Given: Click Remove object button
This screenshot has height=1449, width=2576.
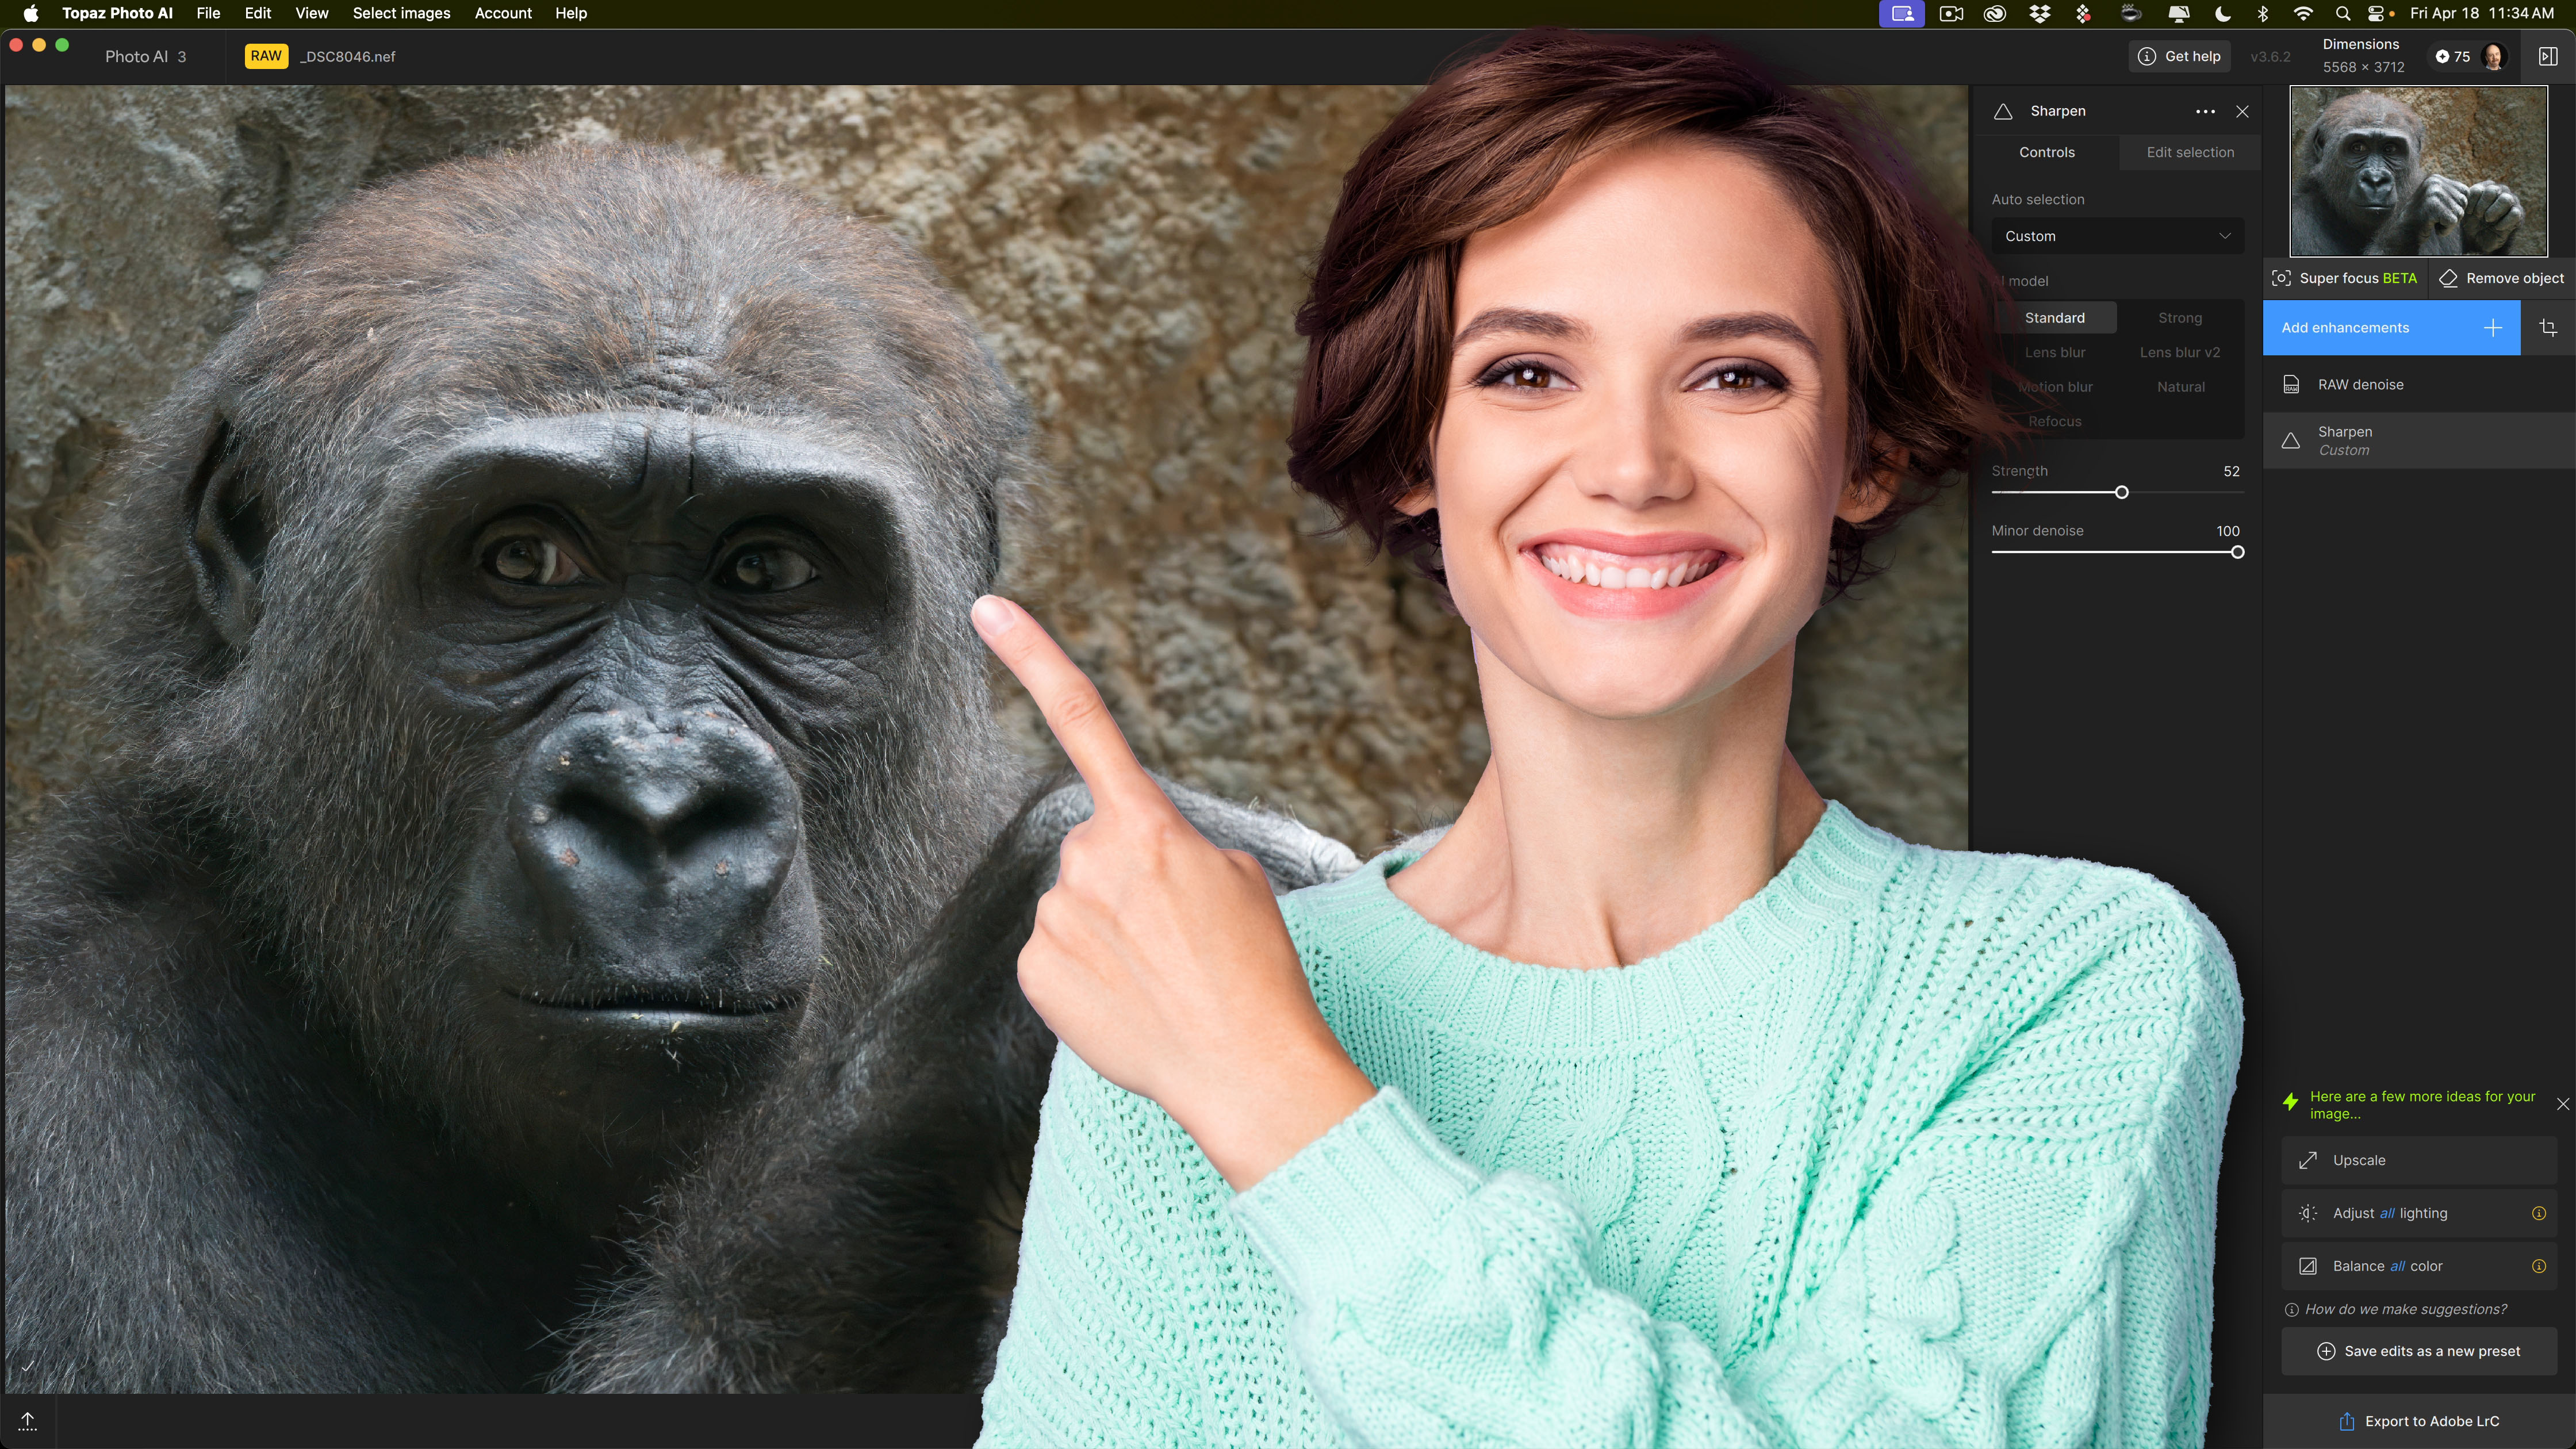Looking at the screenshot, I should [2501, 278].
